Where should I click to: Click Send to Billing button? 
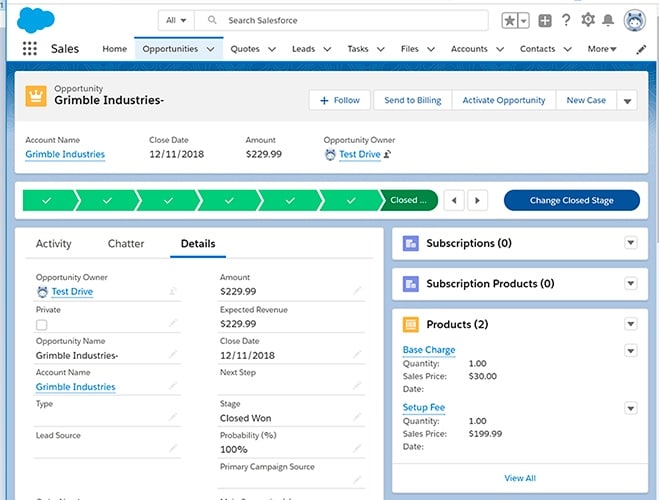[x=413, y=100]
